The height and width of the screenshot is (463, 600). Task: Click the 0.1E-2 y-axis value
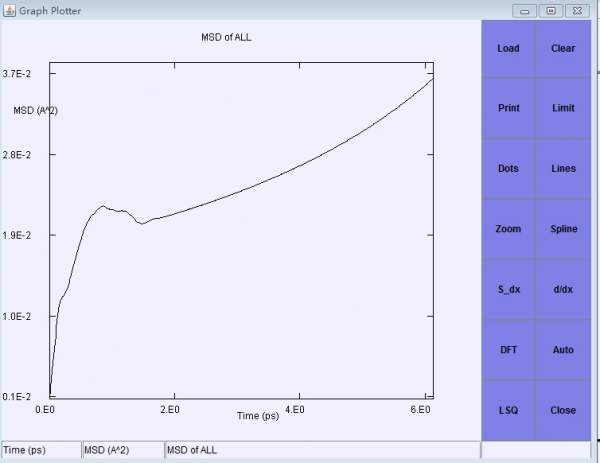(16, 396)
